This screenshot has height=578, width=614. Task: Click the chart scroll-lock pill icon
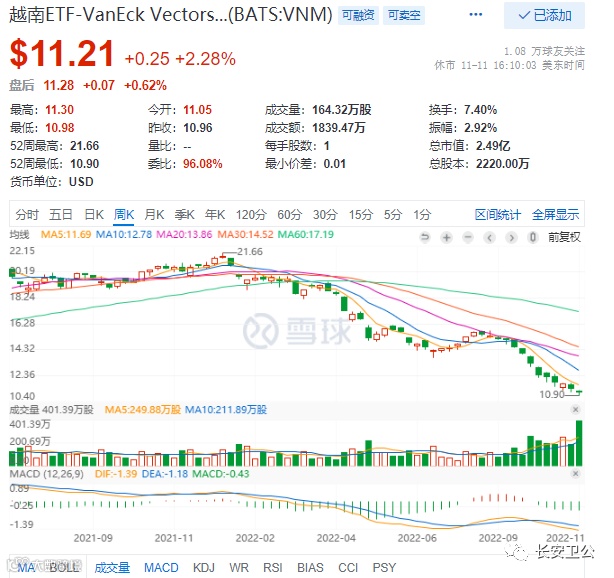[x=533, y=237]
